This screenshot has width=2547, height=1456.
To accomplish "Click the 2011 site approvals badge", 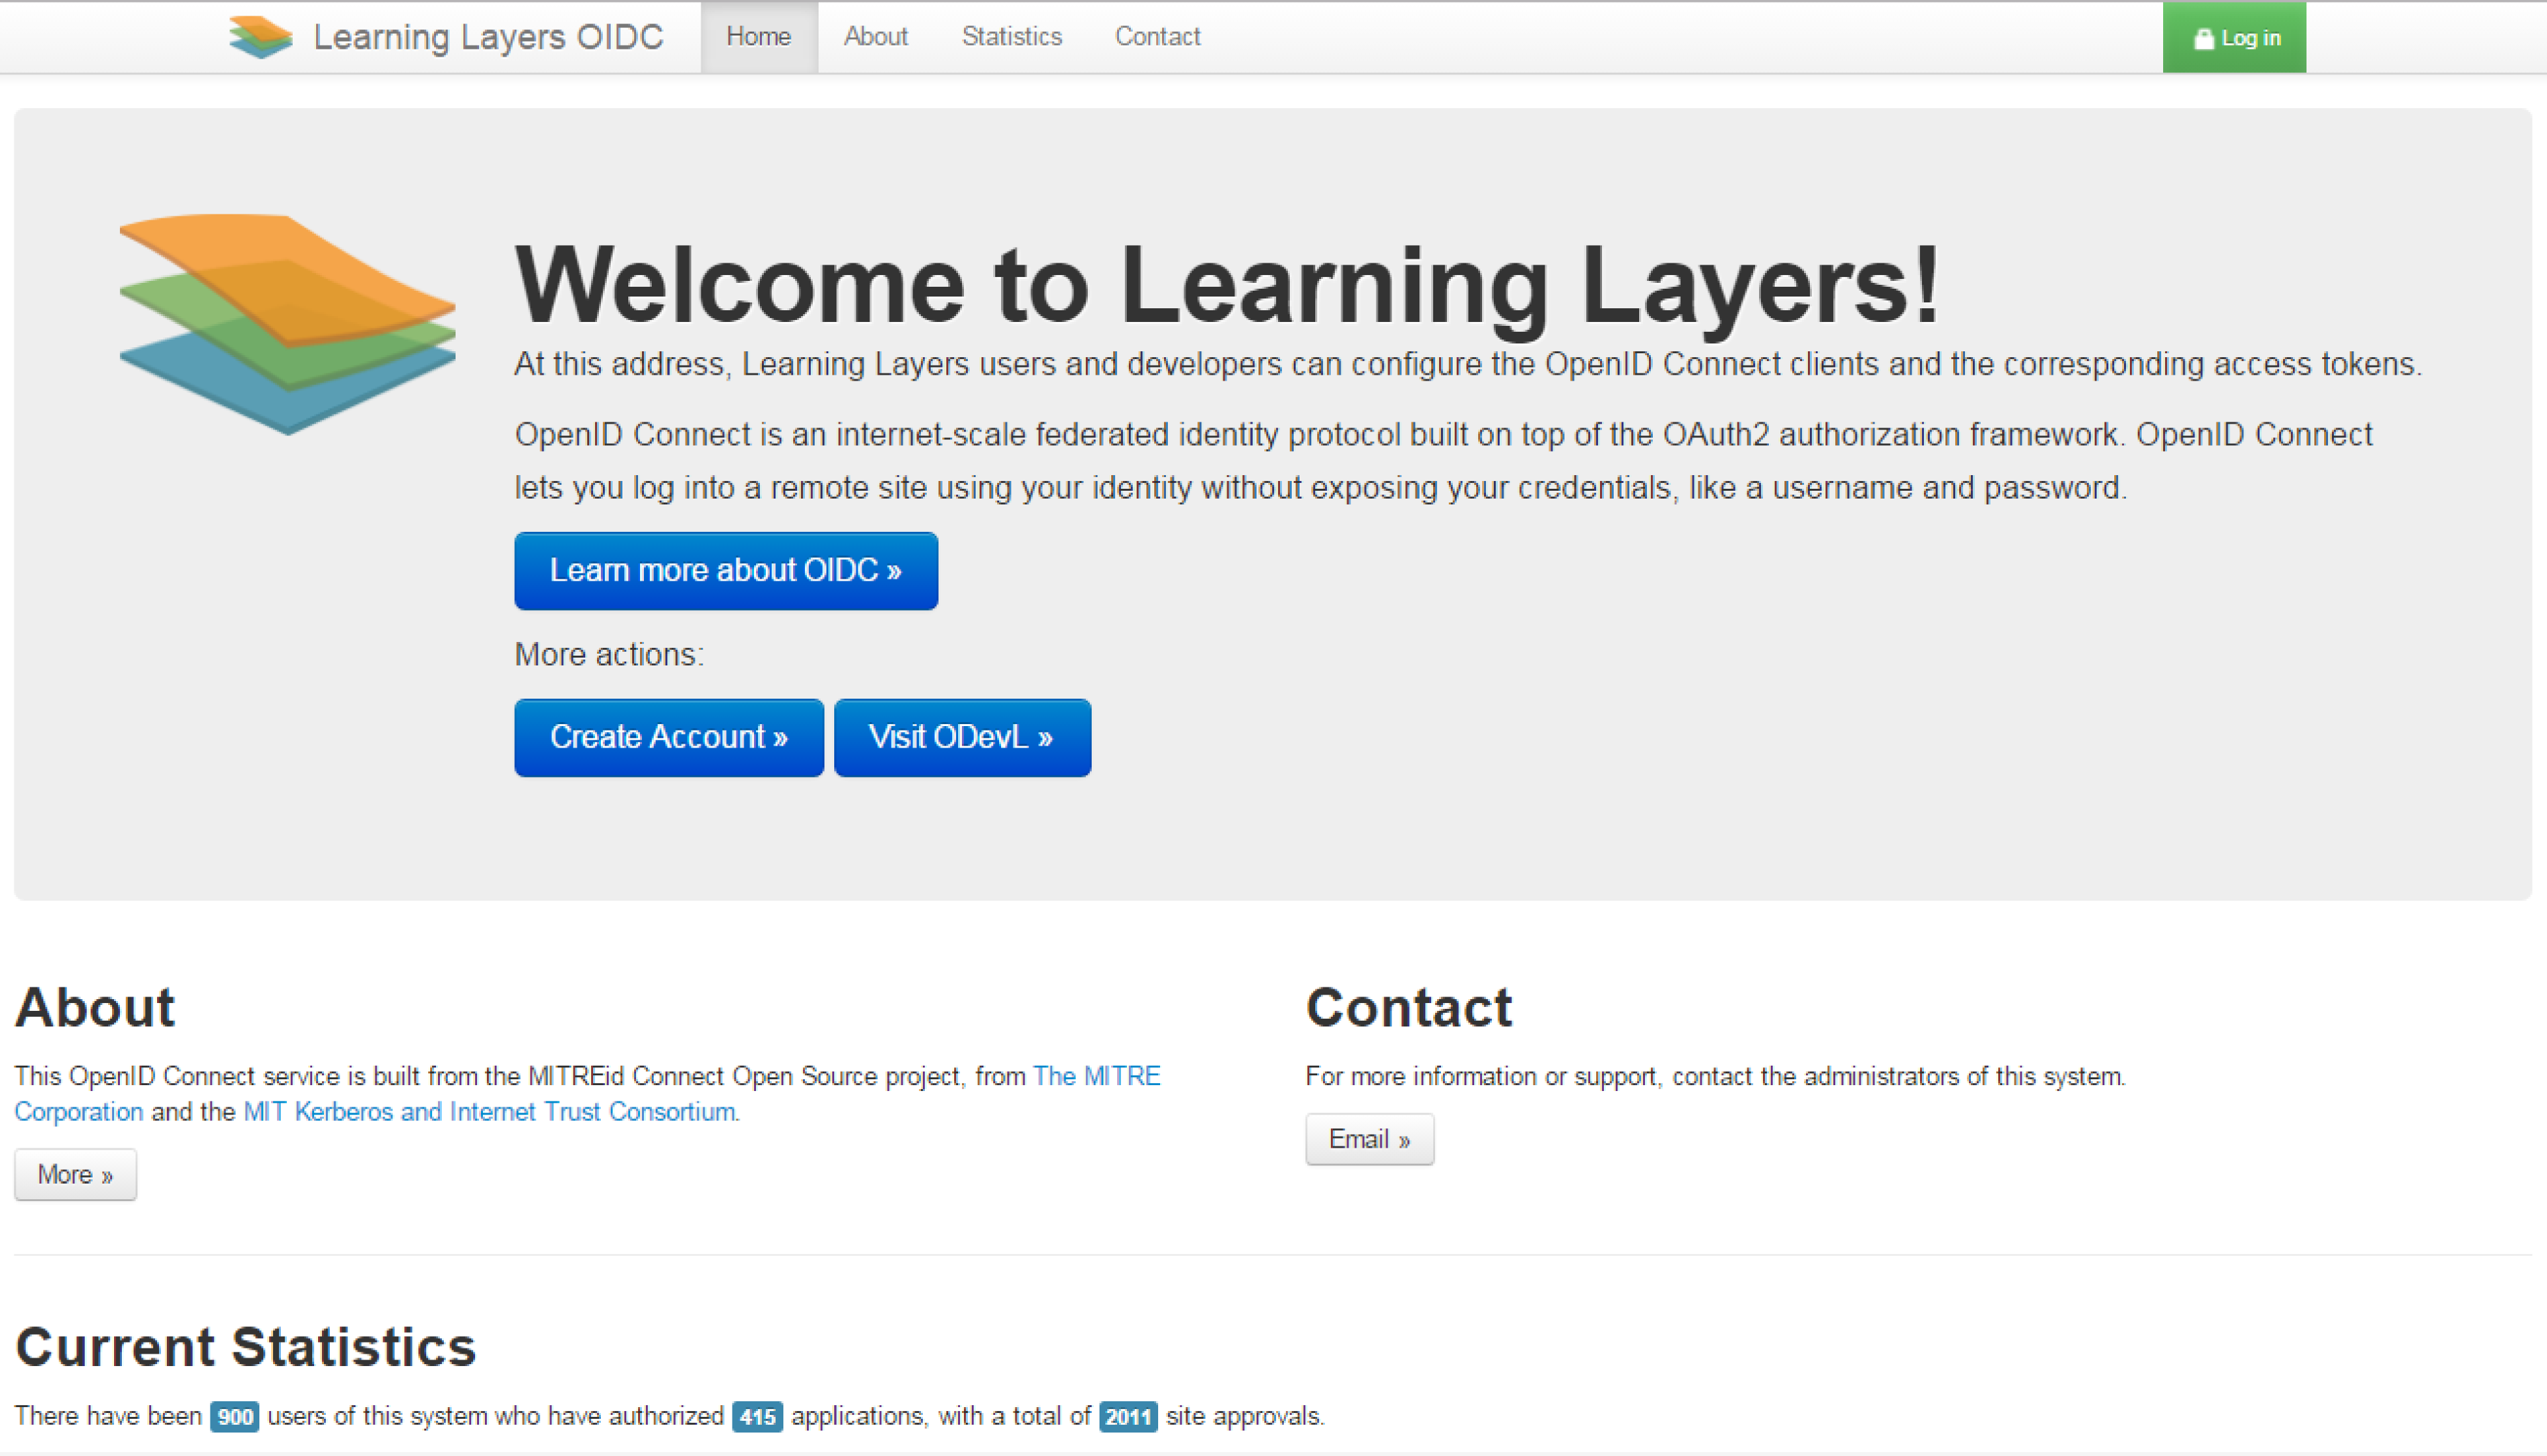I will point(1128,1416).
